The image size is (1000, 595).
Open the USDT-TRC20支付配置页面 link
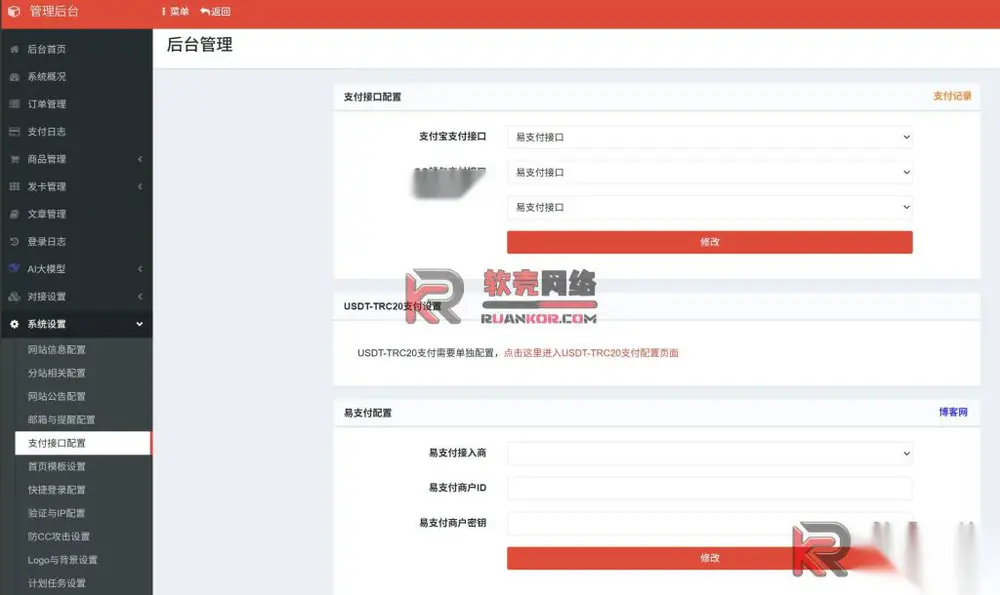[591, 353]
